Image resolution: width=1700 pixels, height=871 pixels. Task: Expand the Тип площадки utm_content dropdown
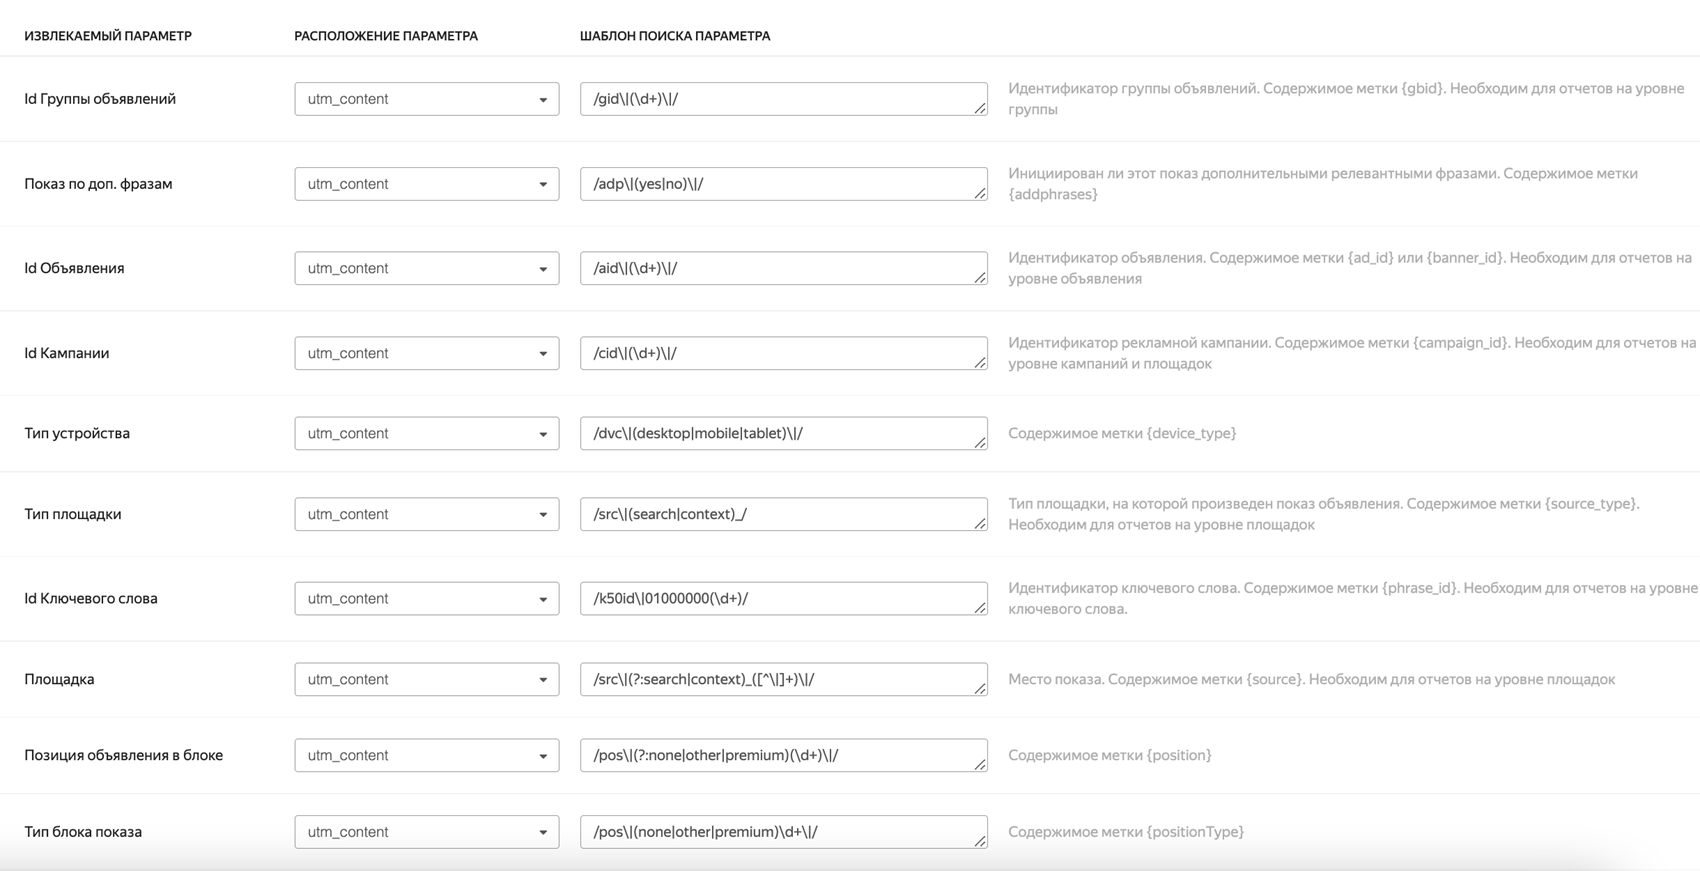pyautogui.click(x=427, y=514)
